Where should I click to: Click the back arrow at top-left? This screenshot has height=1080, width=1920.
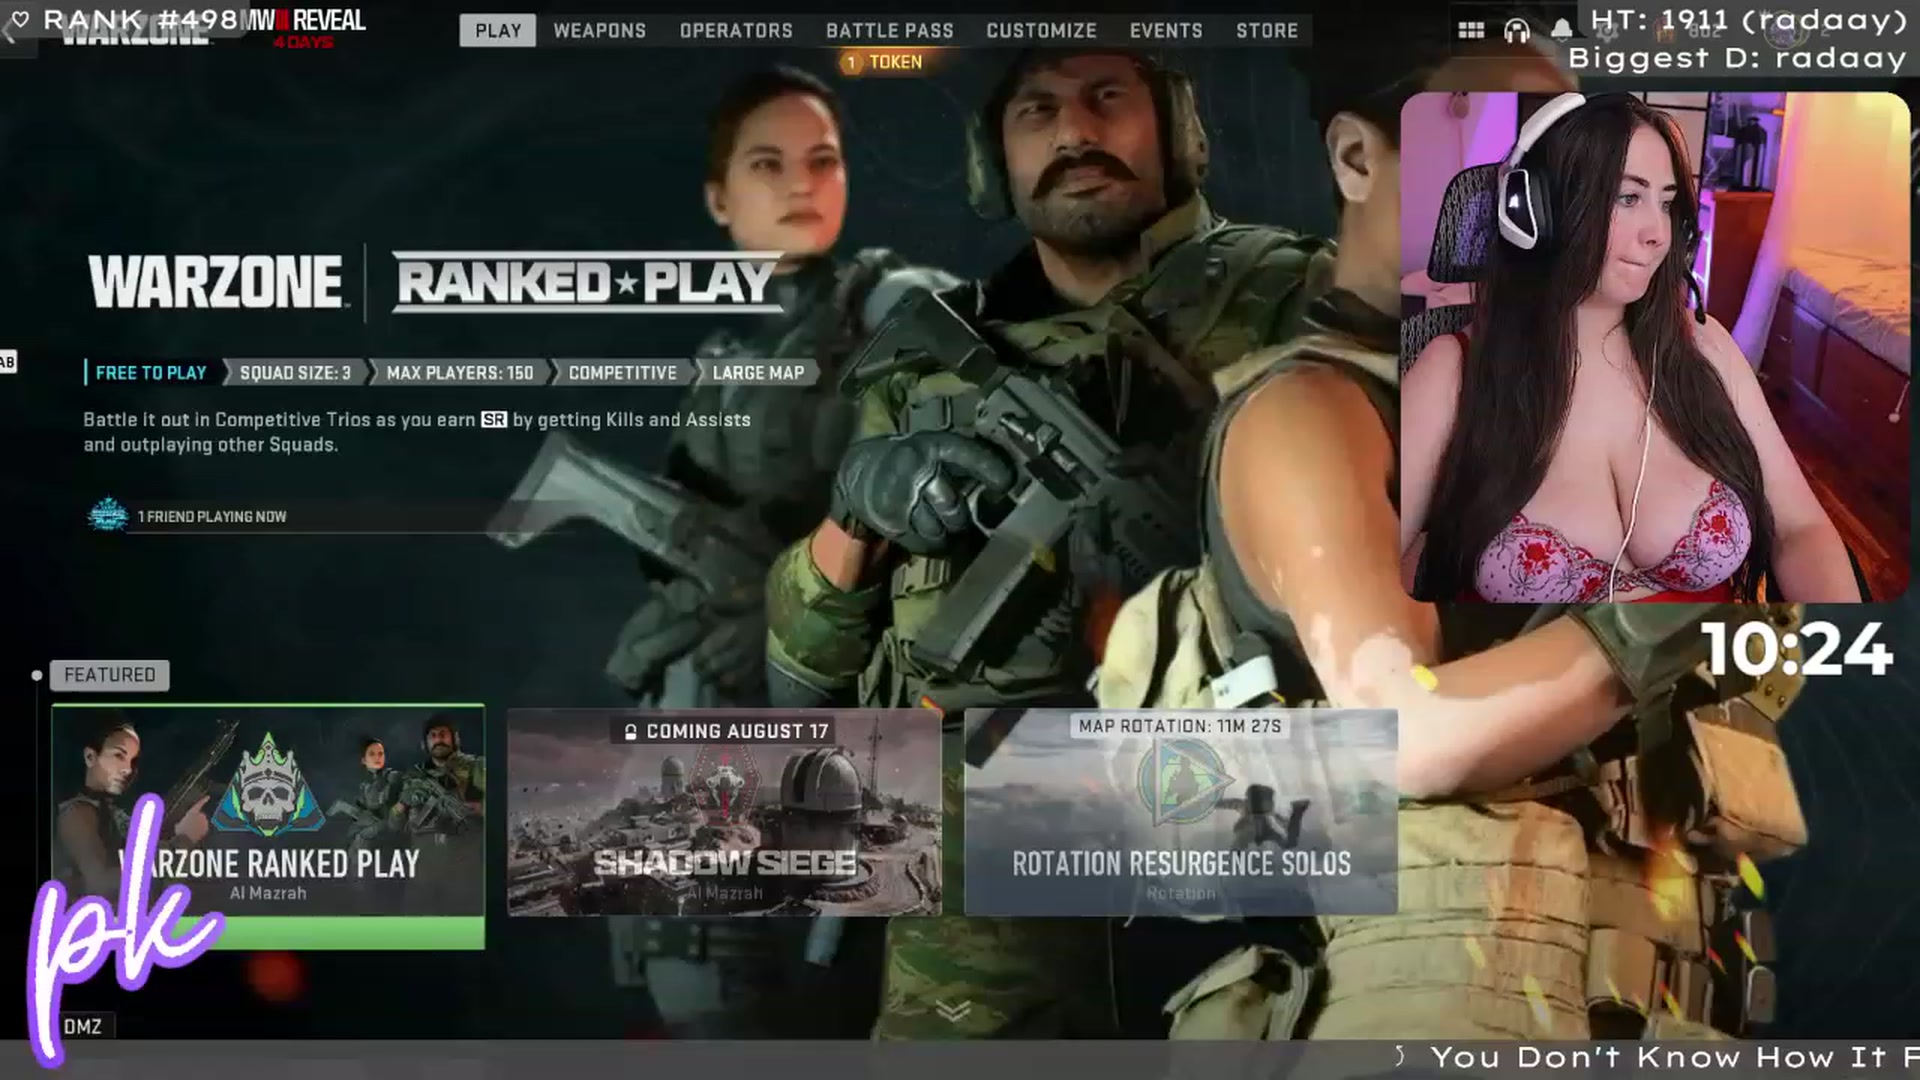[10, 32]
